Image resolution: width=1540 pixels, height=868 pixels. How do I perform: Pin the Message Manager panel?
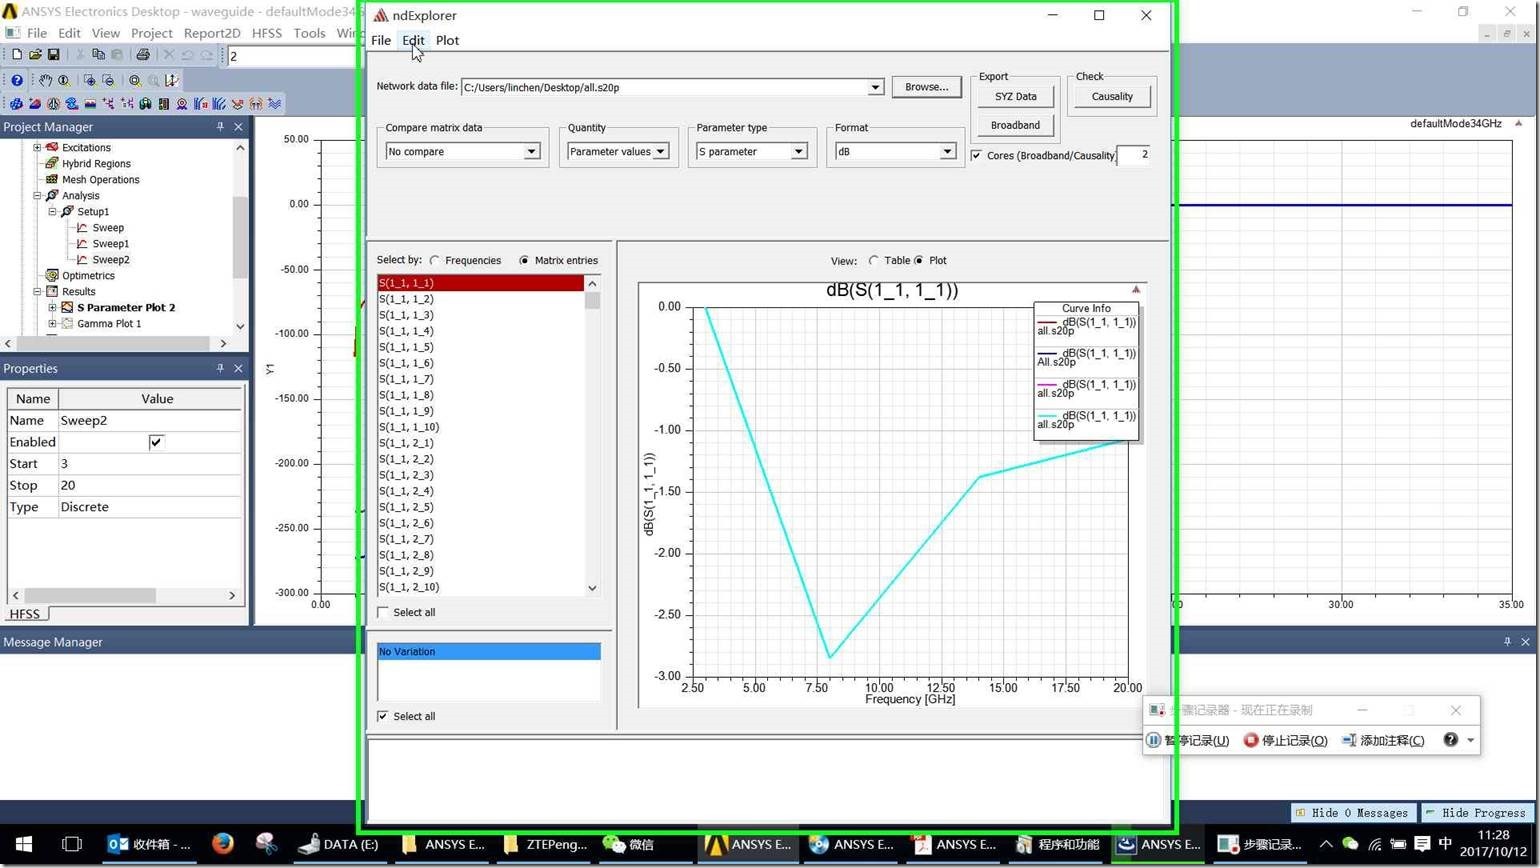point(1507,642)
